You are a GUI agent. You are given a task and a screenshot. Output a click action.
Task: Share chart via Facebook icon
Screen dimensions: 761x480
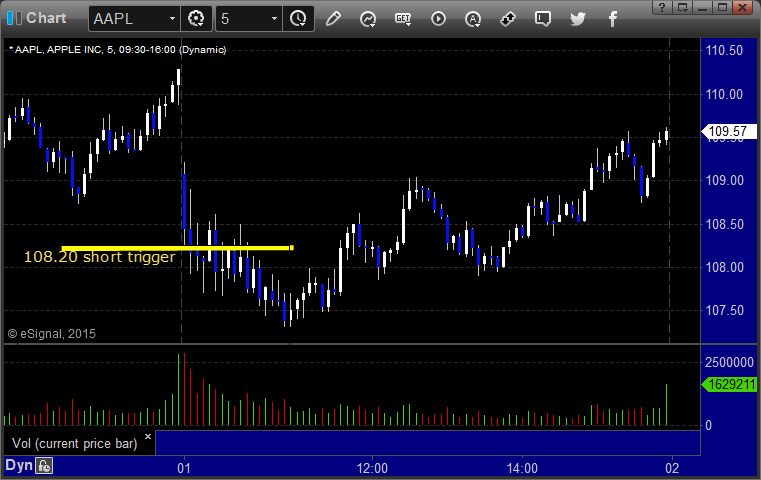click(613, 19)
